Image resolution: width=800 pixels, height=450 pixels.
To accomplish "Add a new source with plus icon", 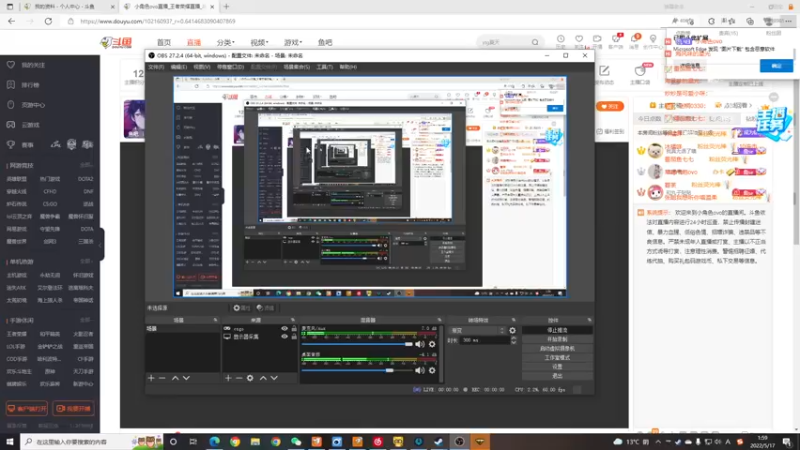I will (x=228, y=378).
